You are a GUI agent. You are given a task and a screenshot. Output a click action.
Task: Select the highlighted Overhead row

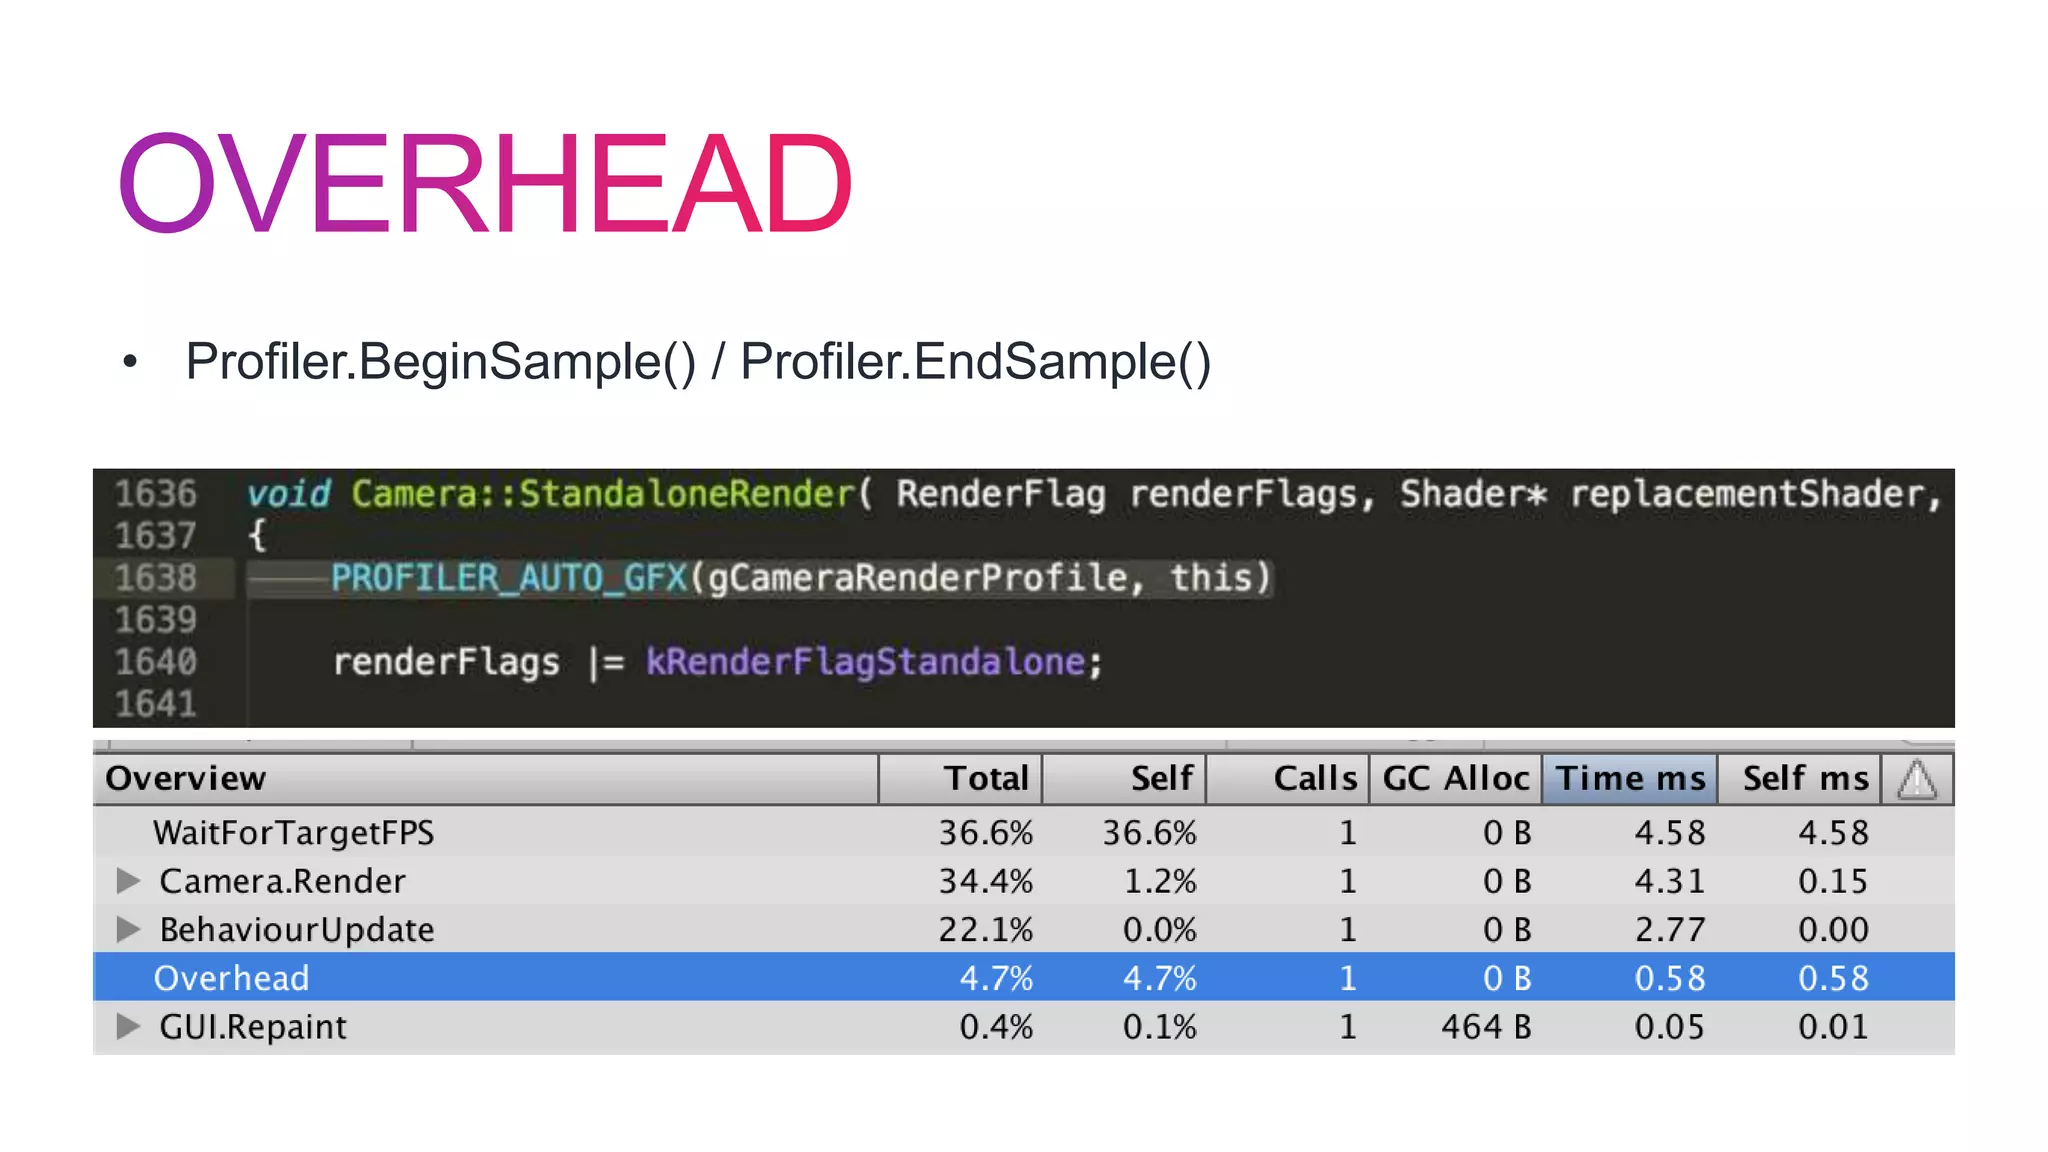pos(231,978)
